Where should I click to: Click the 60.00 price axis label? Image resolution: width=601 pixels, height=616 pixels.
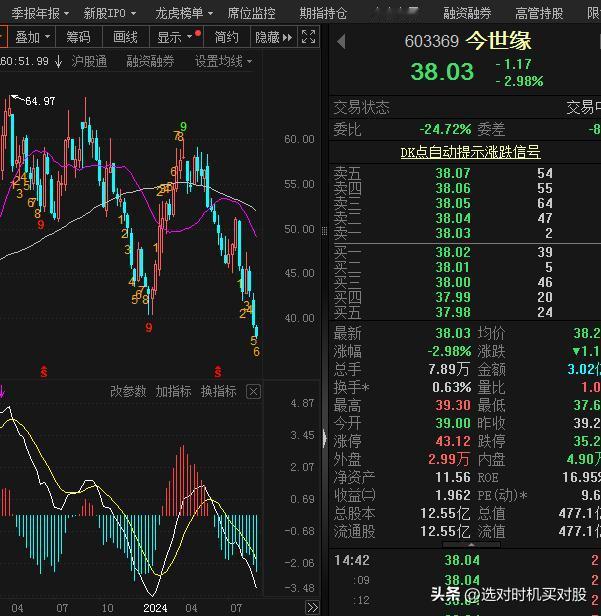click(299, 139)
